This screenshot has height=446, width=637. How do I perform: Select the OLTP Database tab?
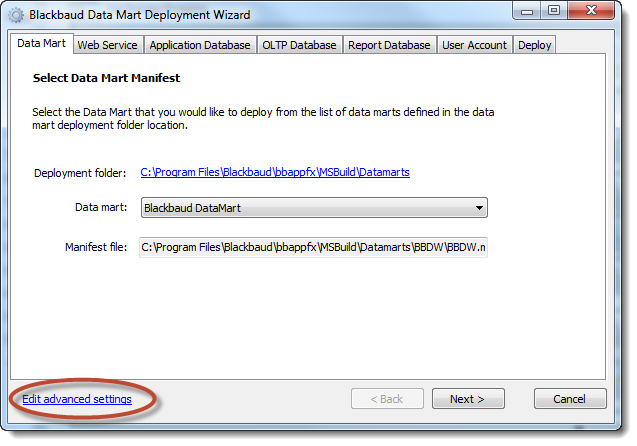pos(299,45)
